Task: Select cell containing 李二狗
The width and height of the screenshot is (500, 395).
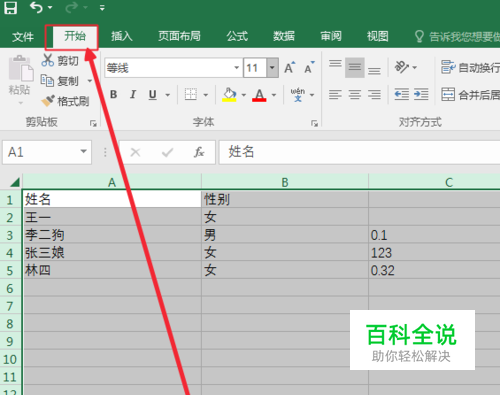Action: pos(112,235)
